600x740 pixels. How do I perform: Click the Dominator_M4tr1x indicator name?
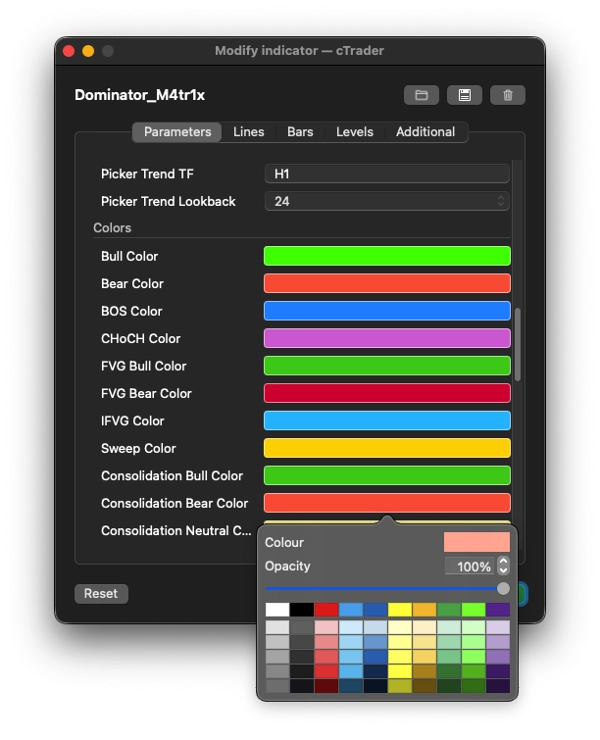(140, 95)
